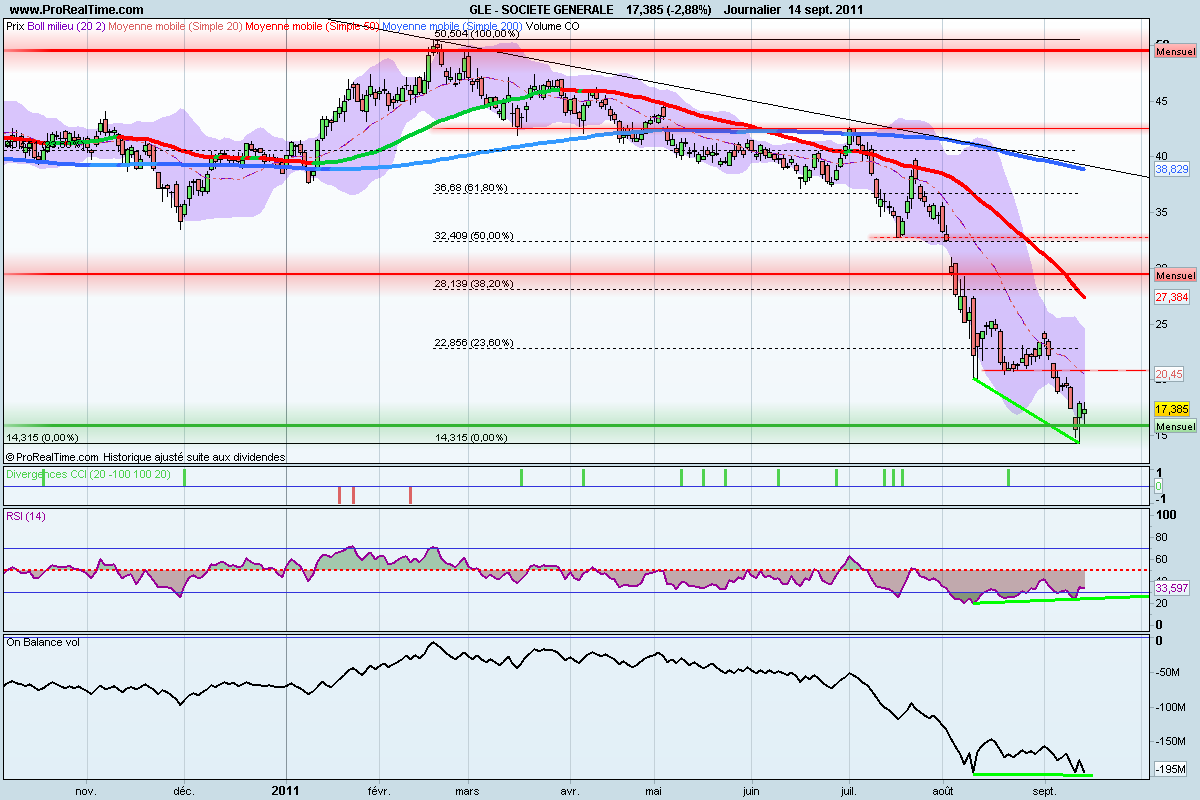The width and height of the screenshot is (1200, 800).
Task: Click the RSI (14) indicator title
Action: tap(25, 516)
